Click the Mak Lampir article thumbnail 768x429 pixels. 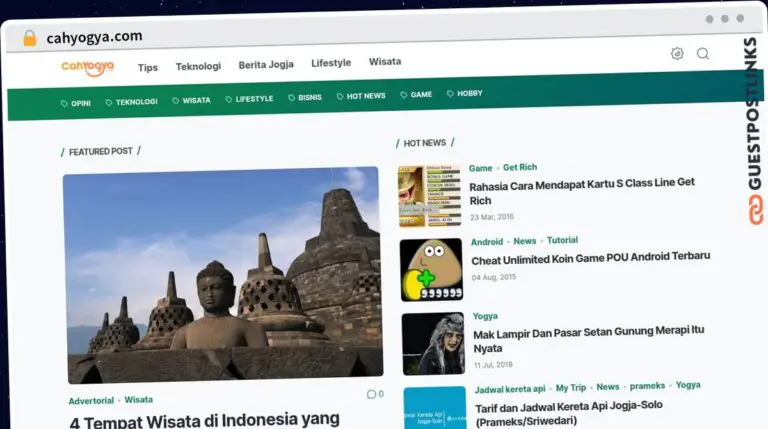click(x=433, y=344)
